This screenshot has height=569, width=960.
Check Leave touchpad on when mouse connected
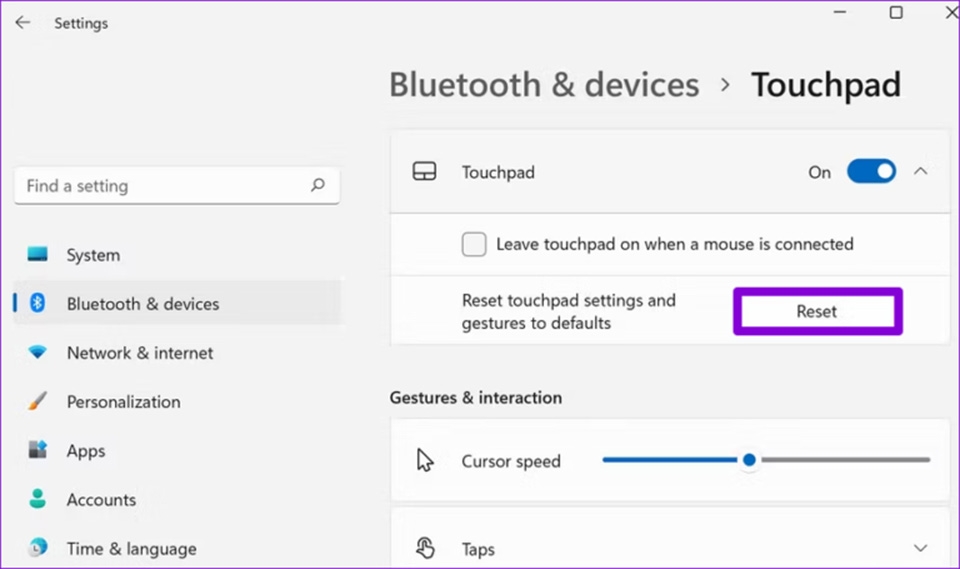pyautogui.click(x=474, y=244)
